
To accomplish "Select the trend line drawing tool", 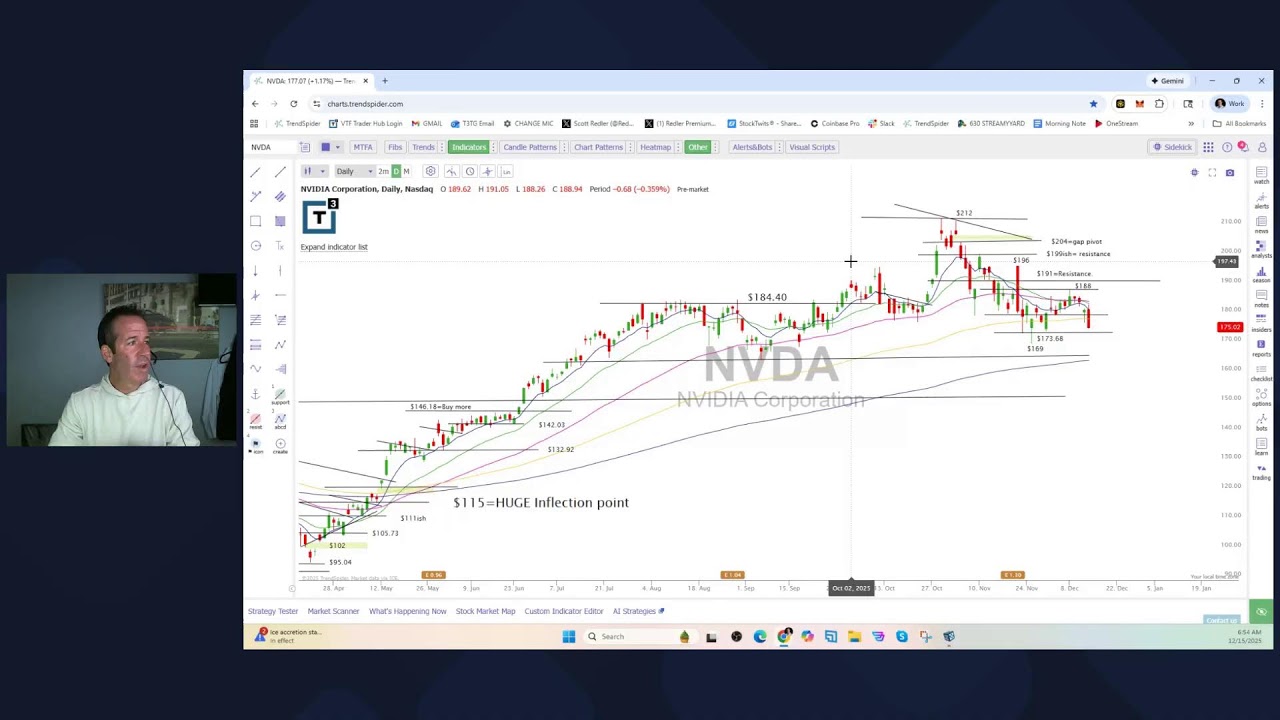I will (255, 172).
